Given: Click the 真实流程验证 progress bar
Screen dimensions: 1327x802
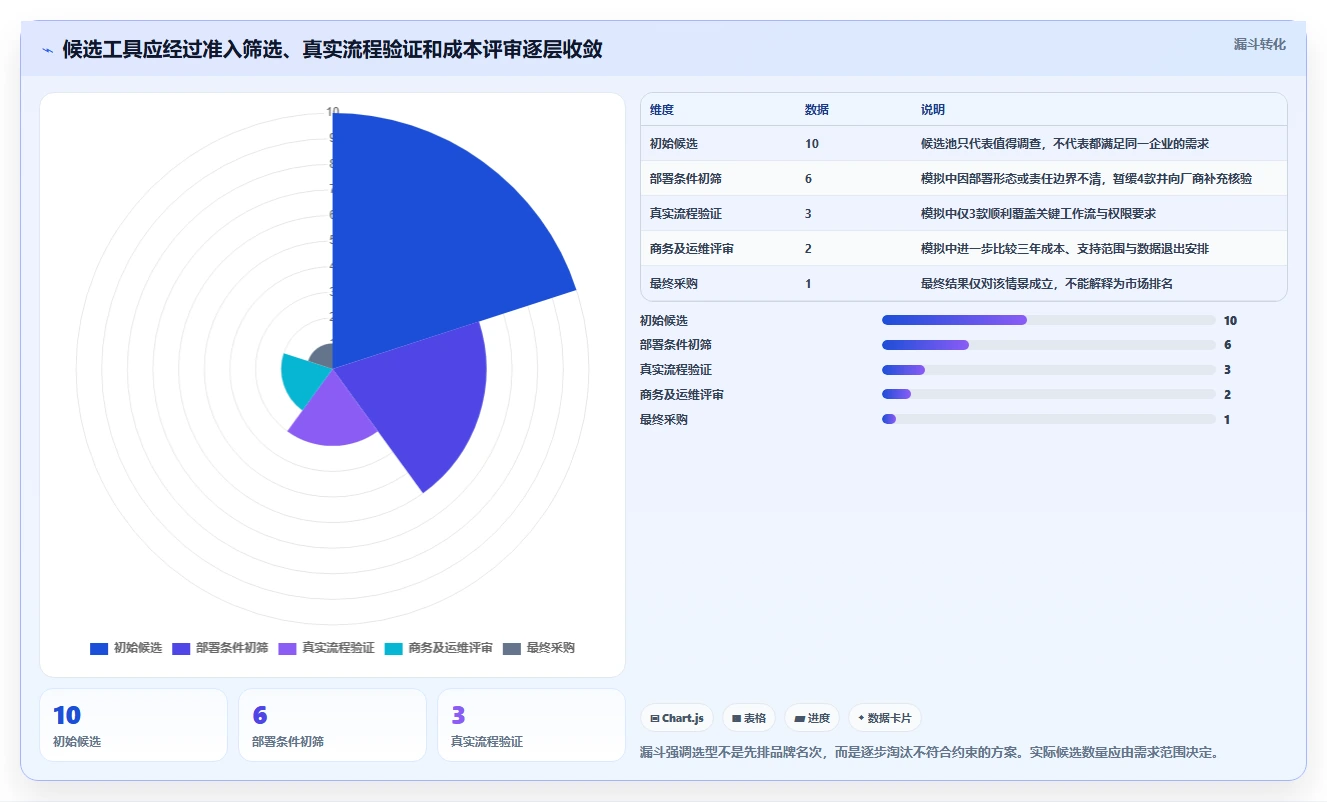Looking at the screenshot, I should (x=1048, y=370).
